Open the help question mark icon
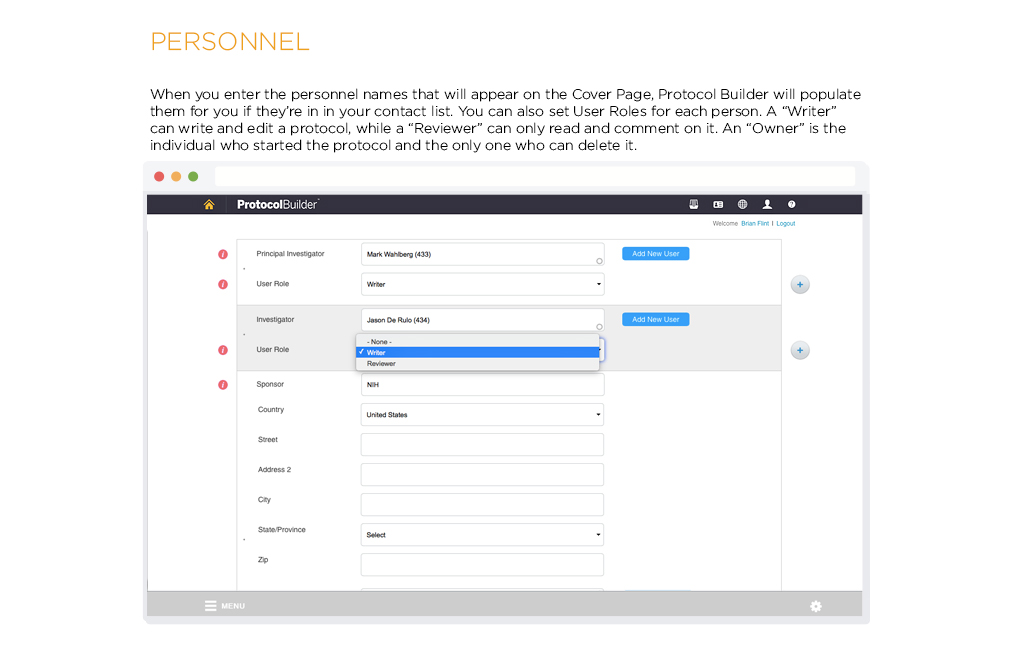 792,205
